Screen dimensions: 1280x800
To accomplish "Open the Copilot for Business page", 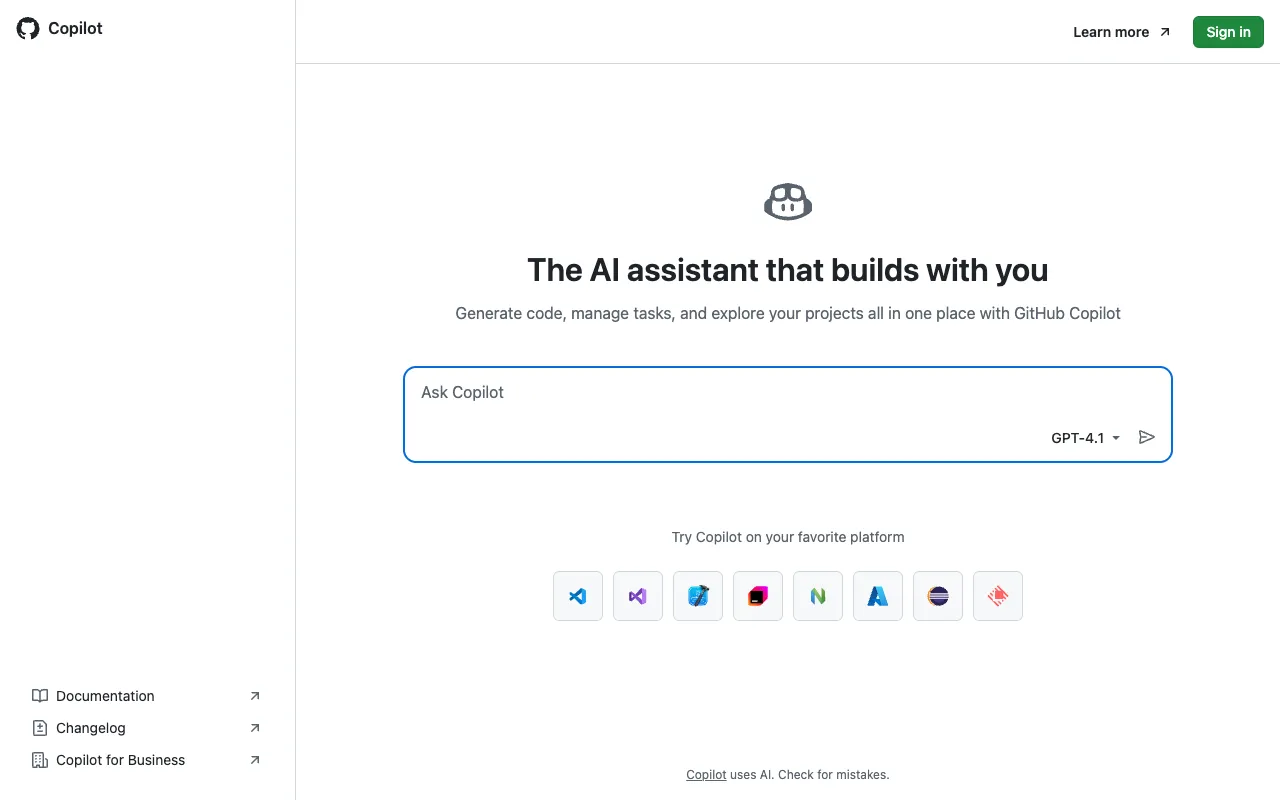I will tap(120, 760).
